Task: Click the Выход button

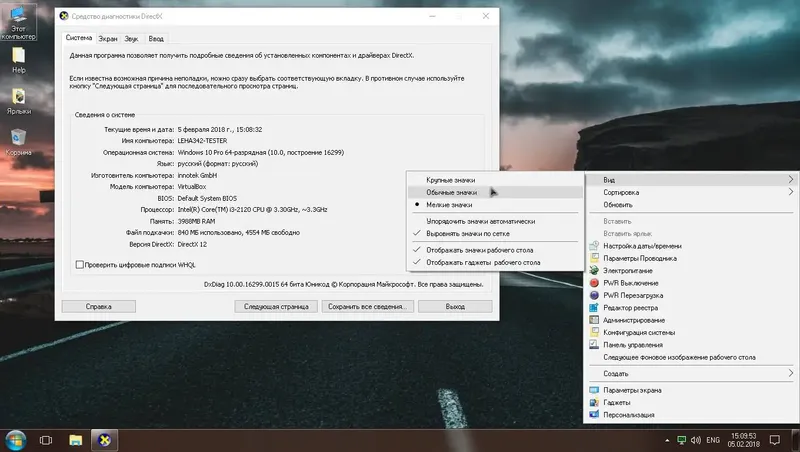Action: click(455, 307)
